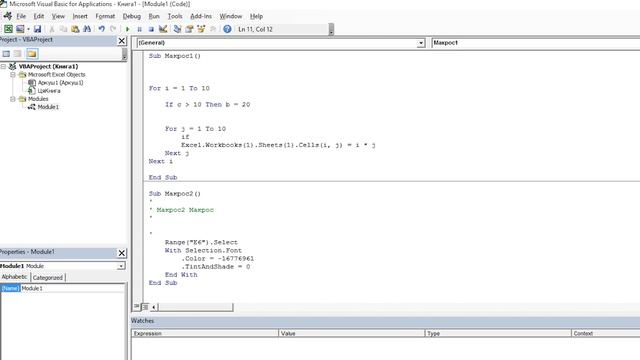The image size is (640, 360).
Task: Select the ЦяКнига workbook object
Action: (x=49, y=91)
